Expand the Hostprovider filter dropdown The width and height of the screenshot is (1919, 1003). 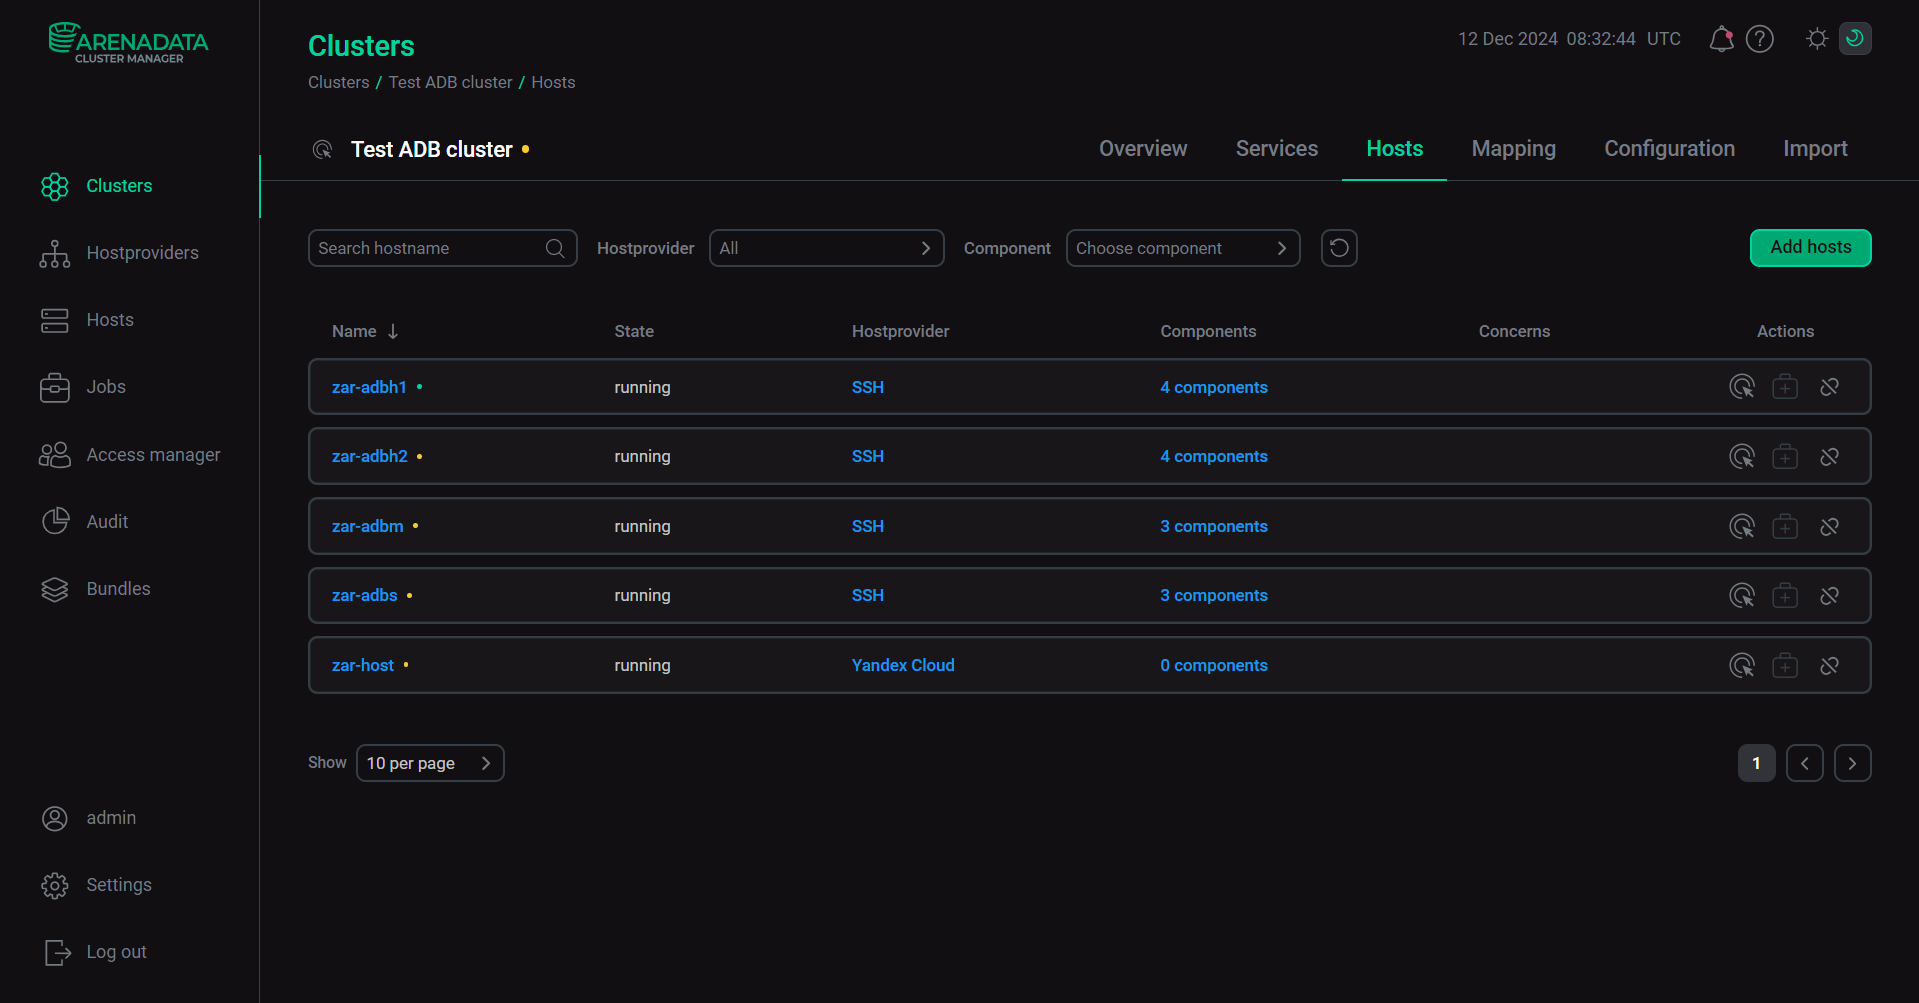pos(826,248)
